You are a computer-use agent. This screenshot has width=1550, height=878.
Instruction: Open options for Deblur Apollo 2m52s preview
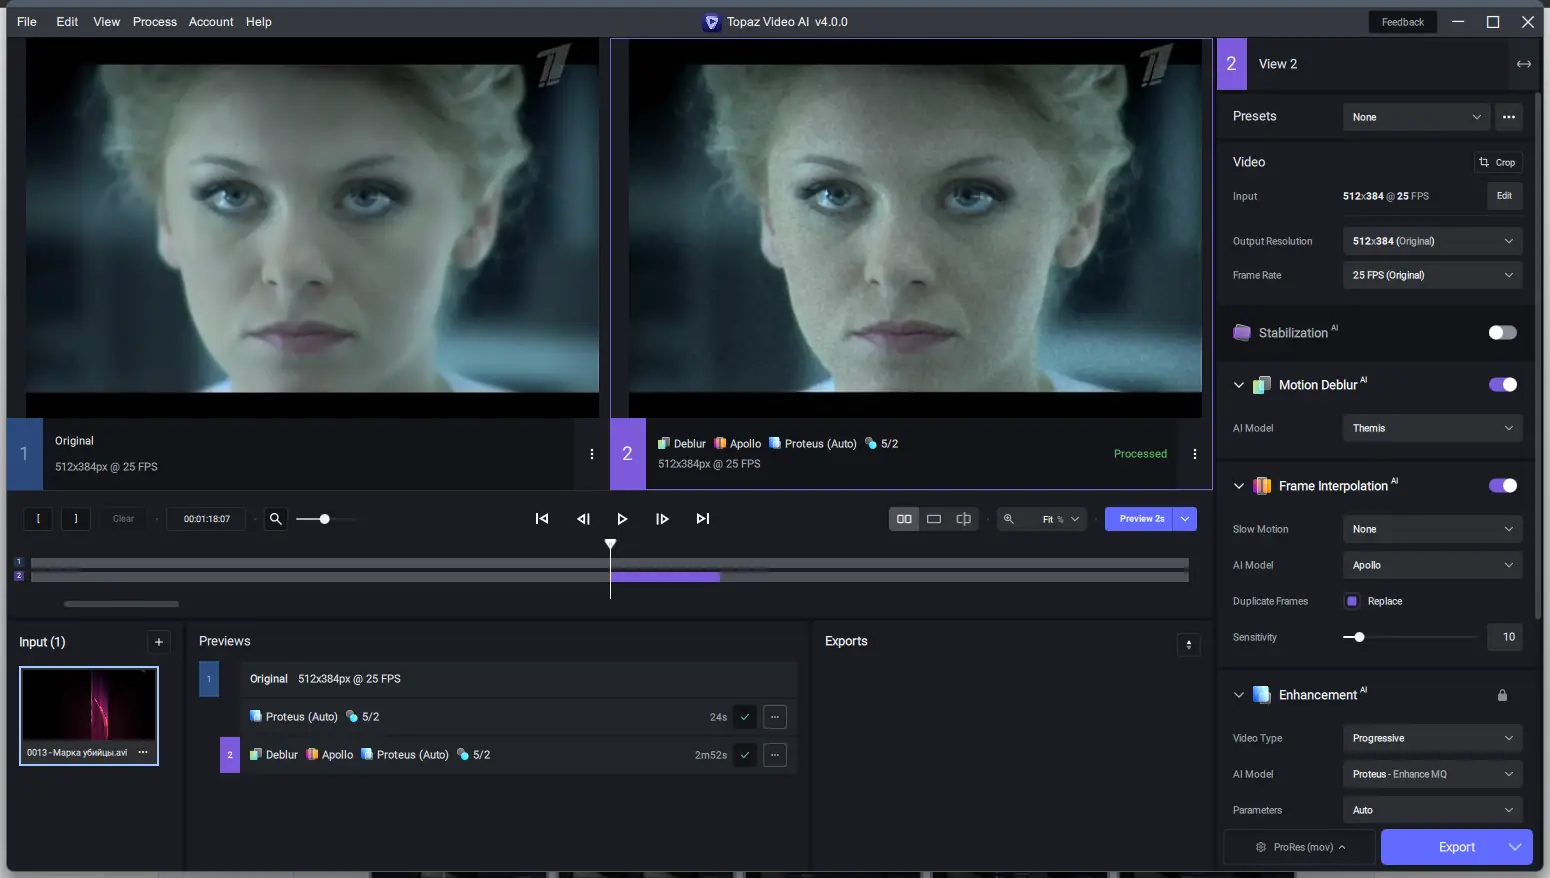click(775, 755)
